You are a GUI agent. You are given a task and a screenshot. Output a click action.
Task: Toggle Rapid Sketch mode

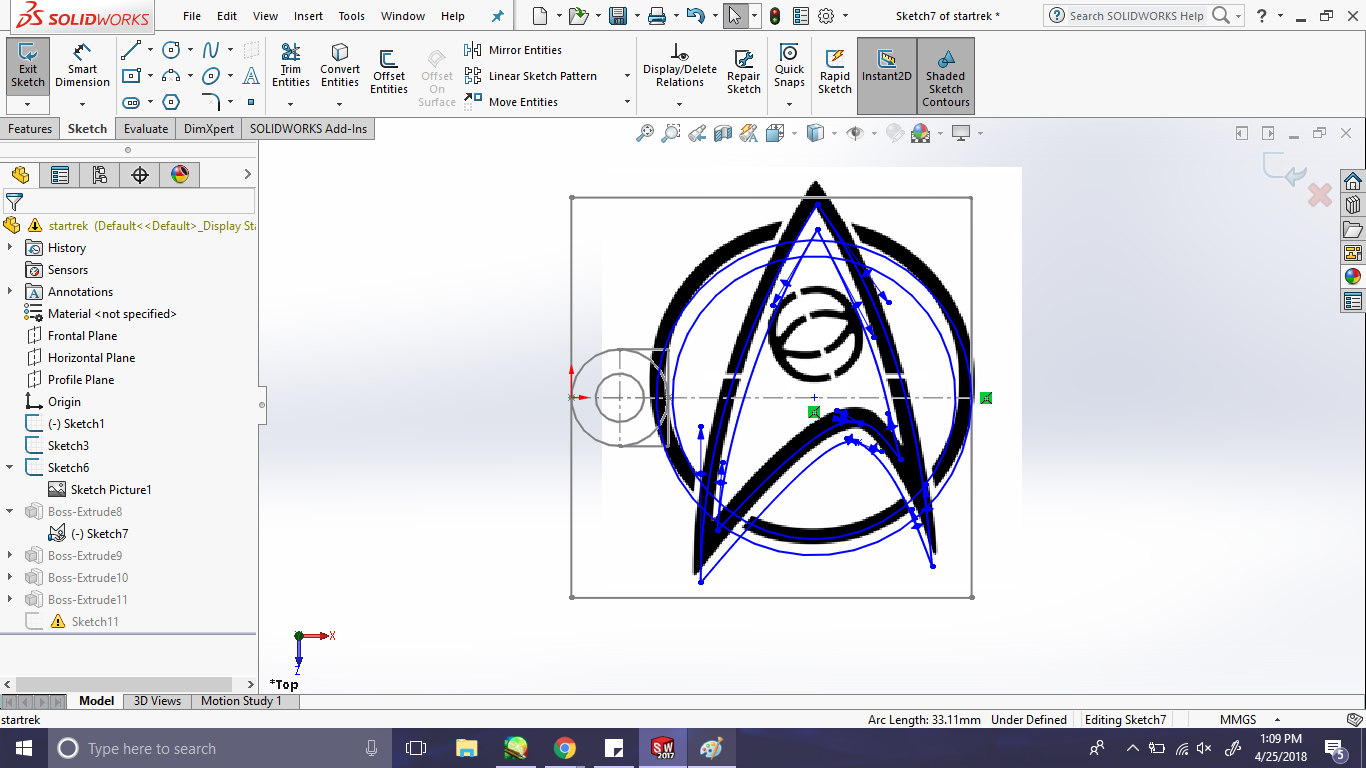click(835, 70)
